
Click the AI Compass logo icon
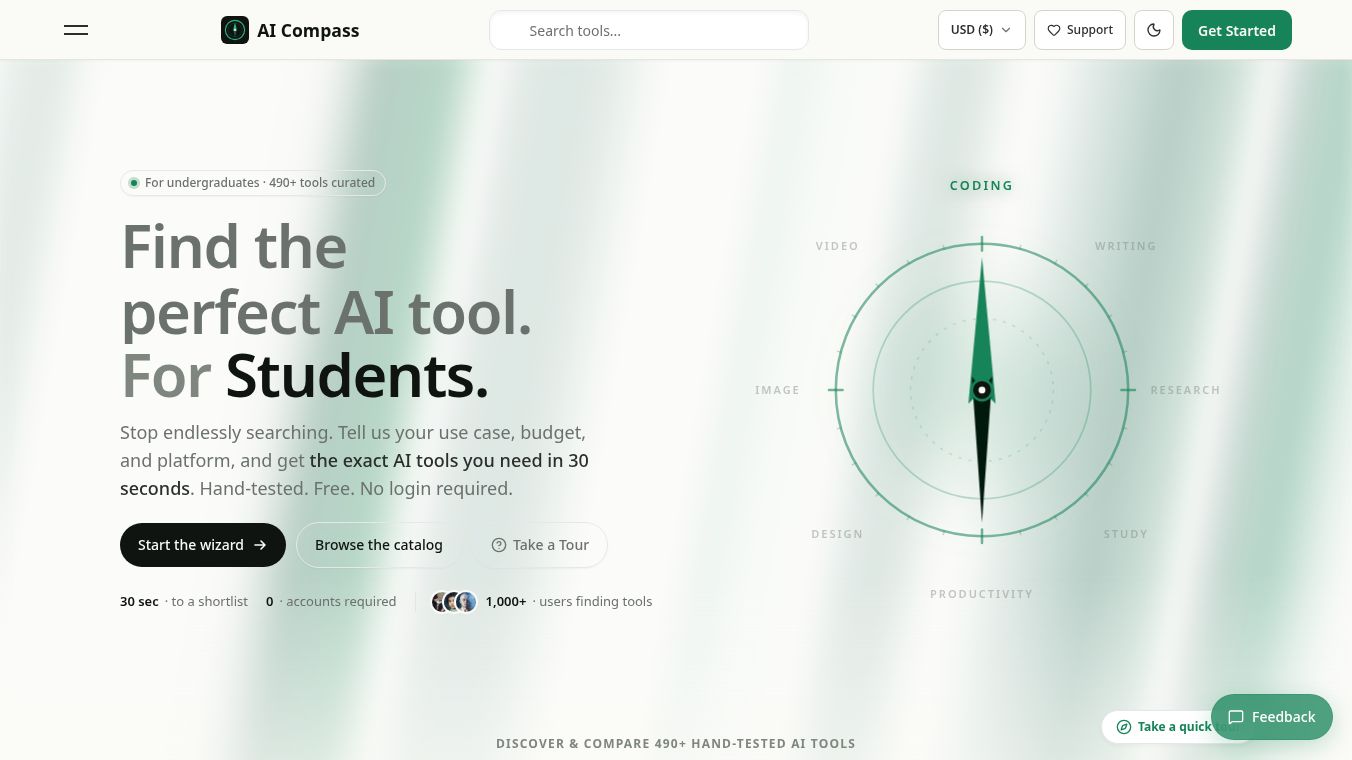pyautogui.click(x=235, y=30)
